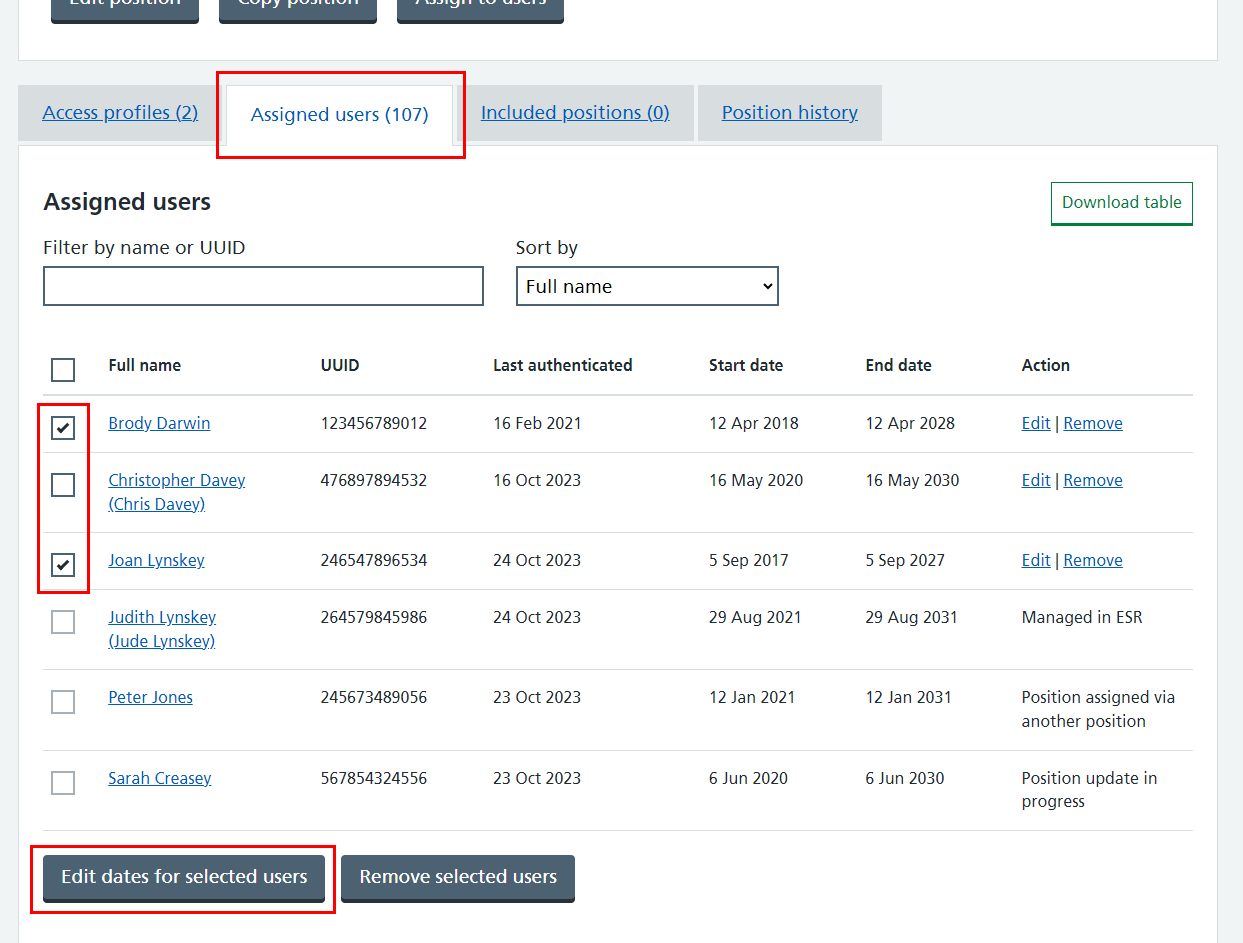Viewport: 1243px width, 943px height.
Task: Click the Full name column header
Action: [145, 365]
